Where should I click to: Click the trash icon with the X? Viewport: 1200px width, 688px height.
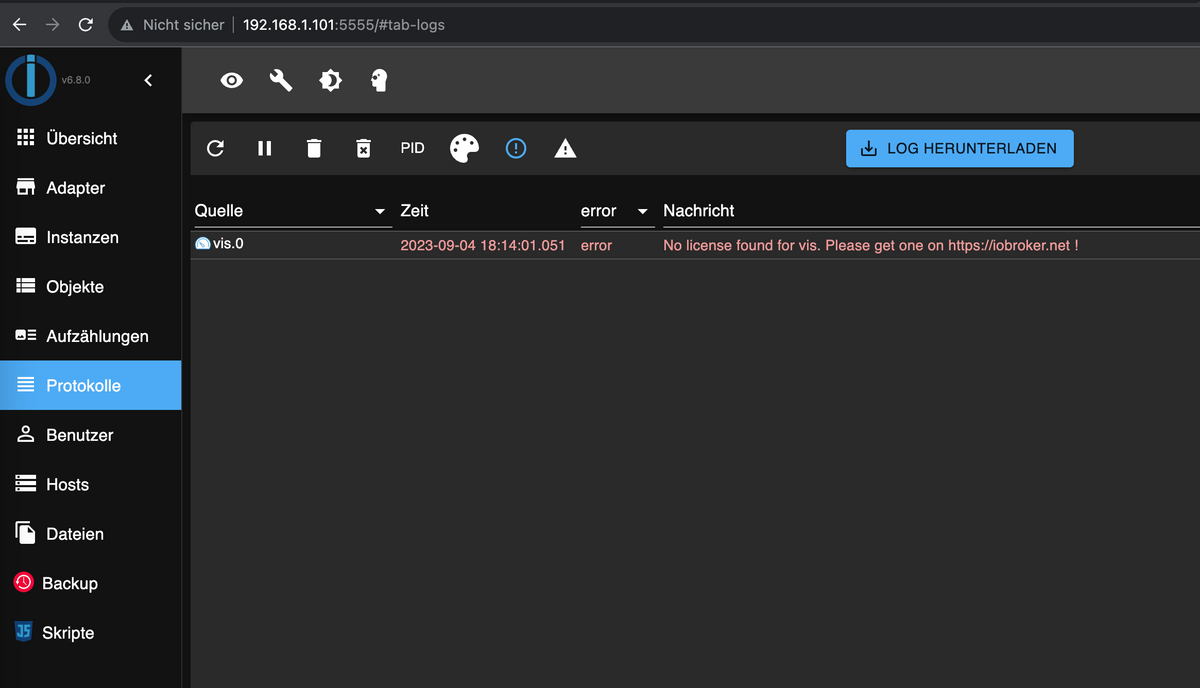coord(363,148)
